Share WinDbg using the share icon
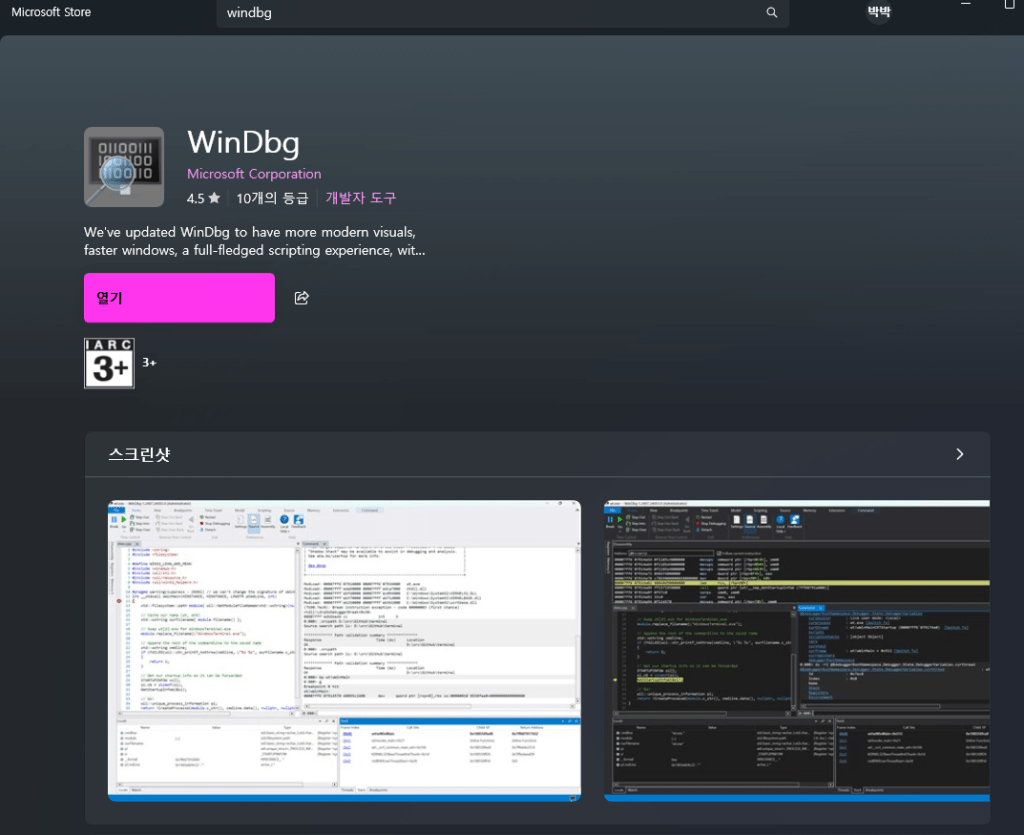The height and width of the screenshot is (835, 1024). coord(301,298)
